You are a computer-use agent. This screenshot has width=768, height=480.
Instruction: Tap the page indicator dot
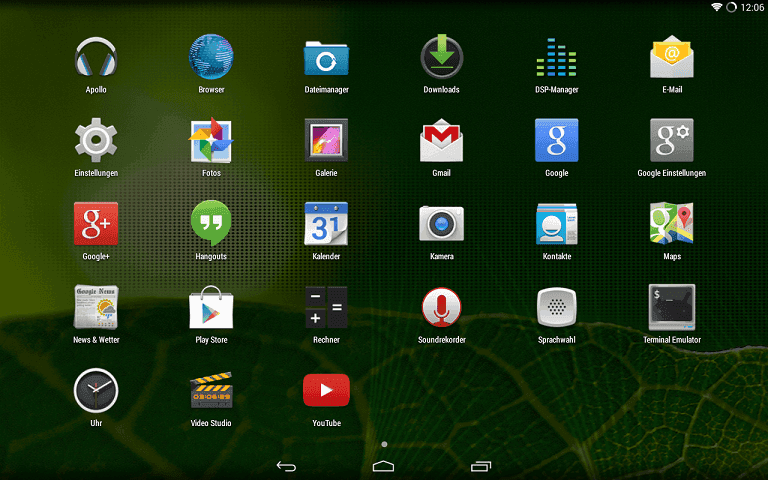[384, 444]
